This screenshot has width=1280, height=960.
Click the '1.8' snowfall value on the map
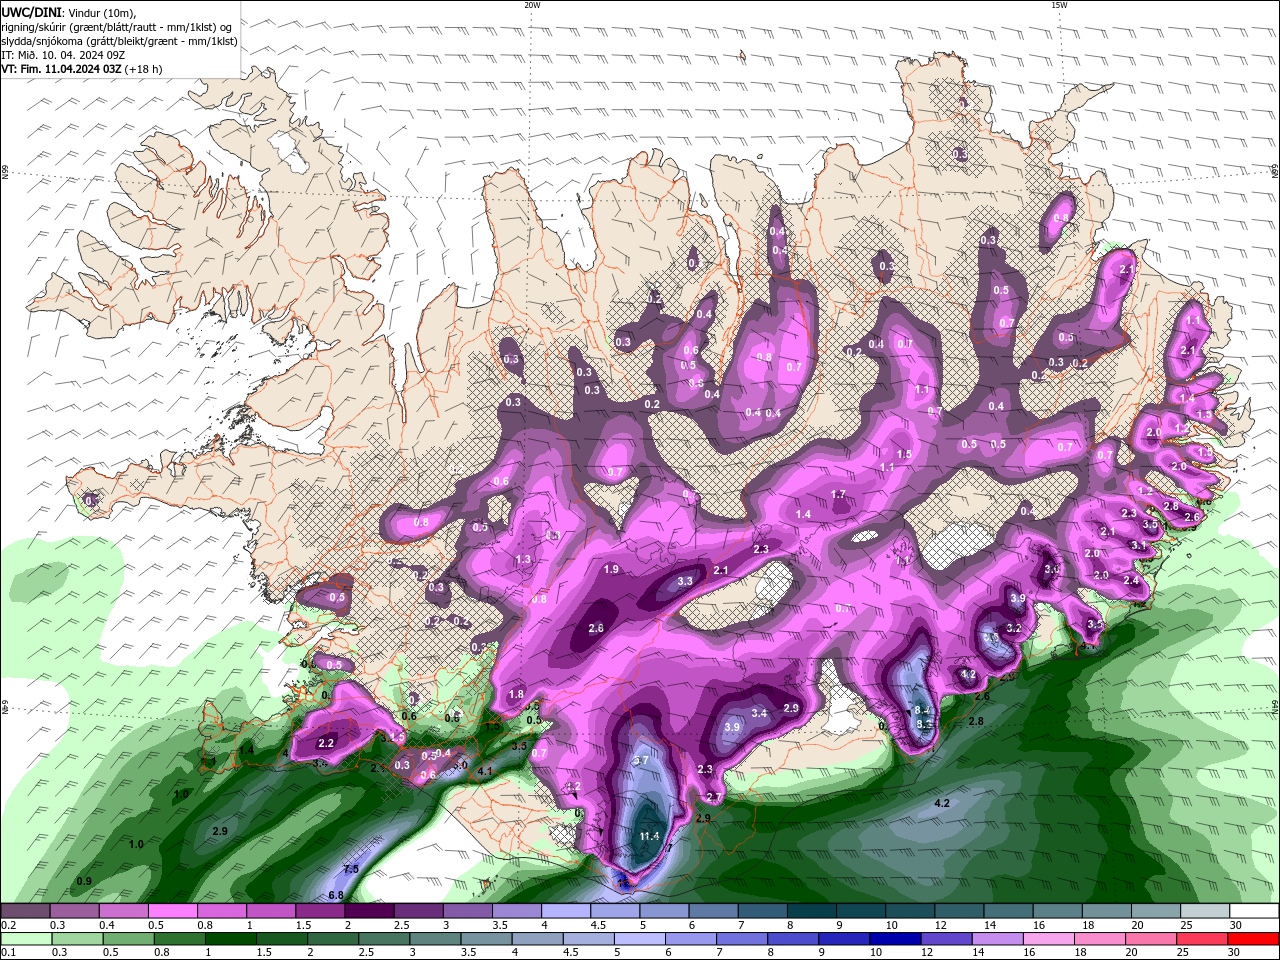[516, 695]
